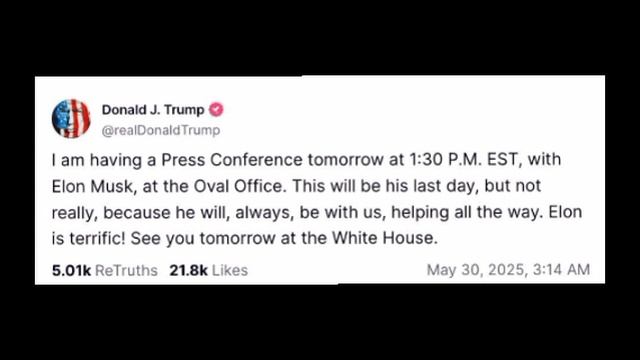640x360 pixels.
Task: Select the Likes label
Action: coord(230,270)
